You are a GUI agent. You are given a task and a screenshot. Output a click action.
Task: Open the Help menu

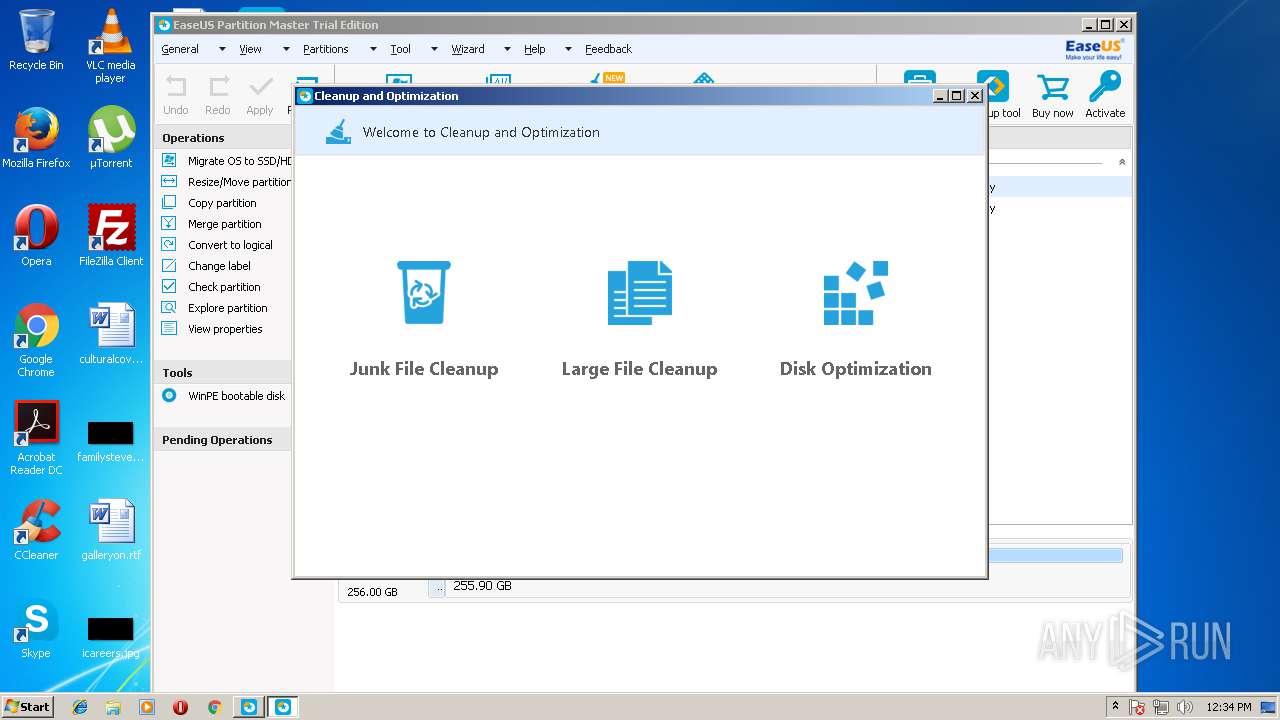535,49
